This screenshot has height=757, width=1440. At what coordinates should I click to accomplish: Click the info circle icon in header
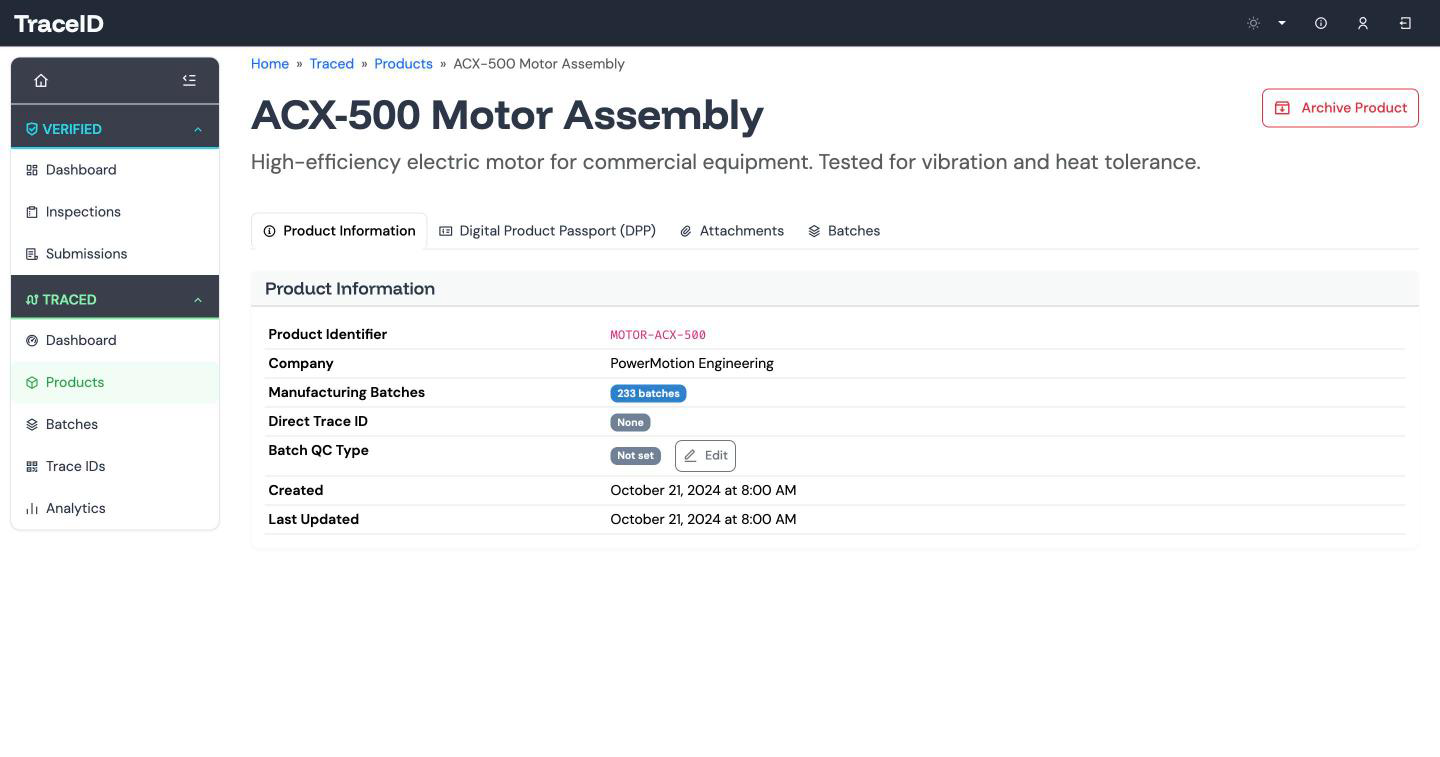click(1321, 23)
